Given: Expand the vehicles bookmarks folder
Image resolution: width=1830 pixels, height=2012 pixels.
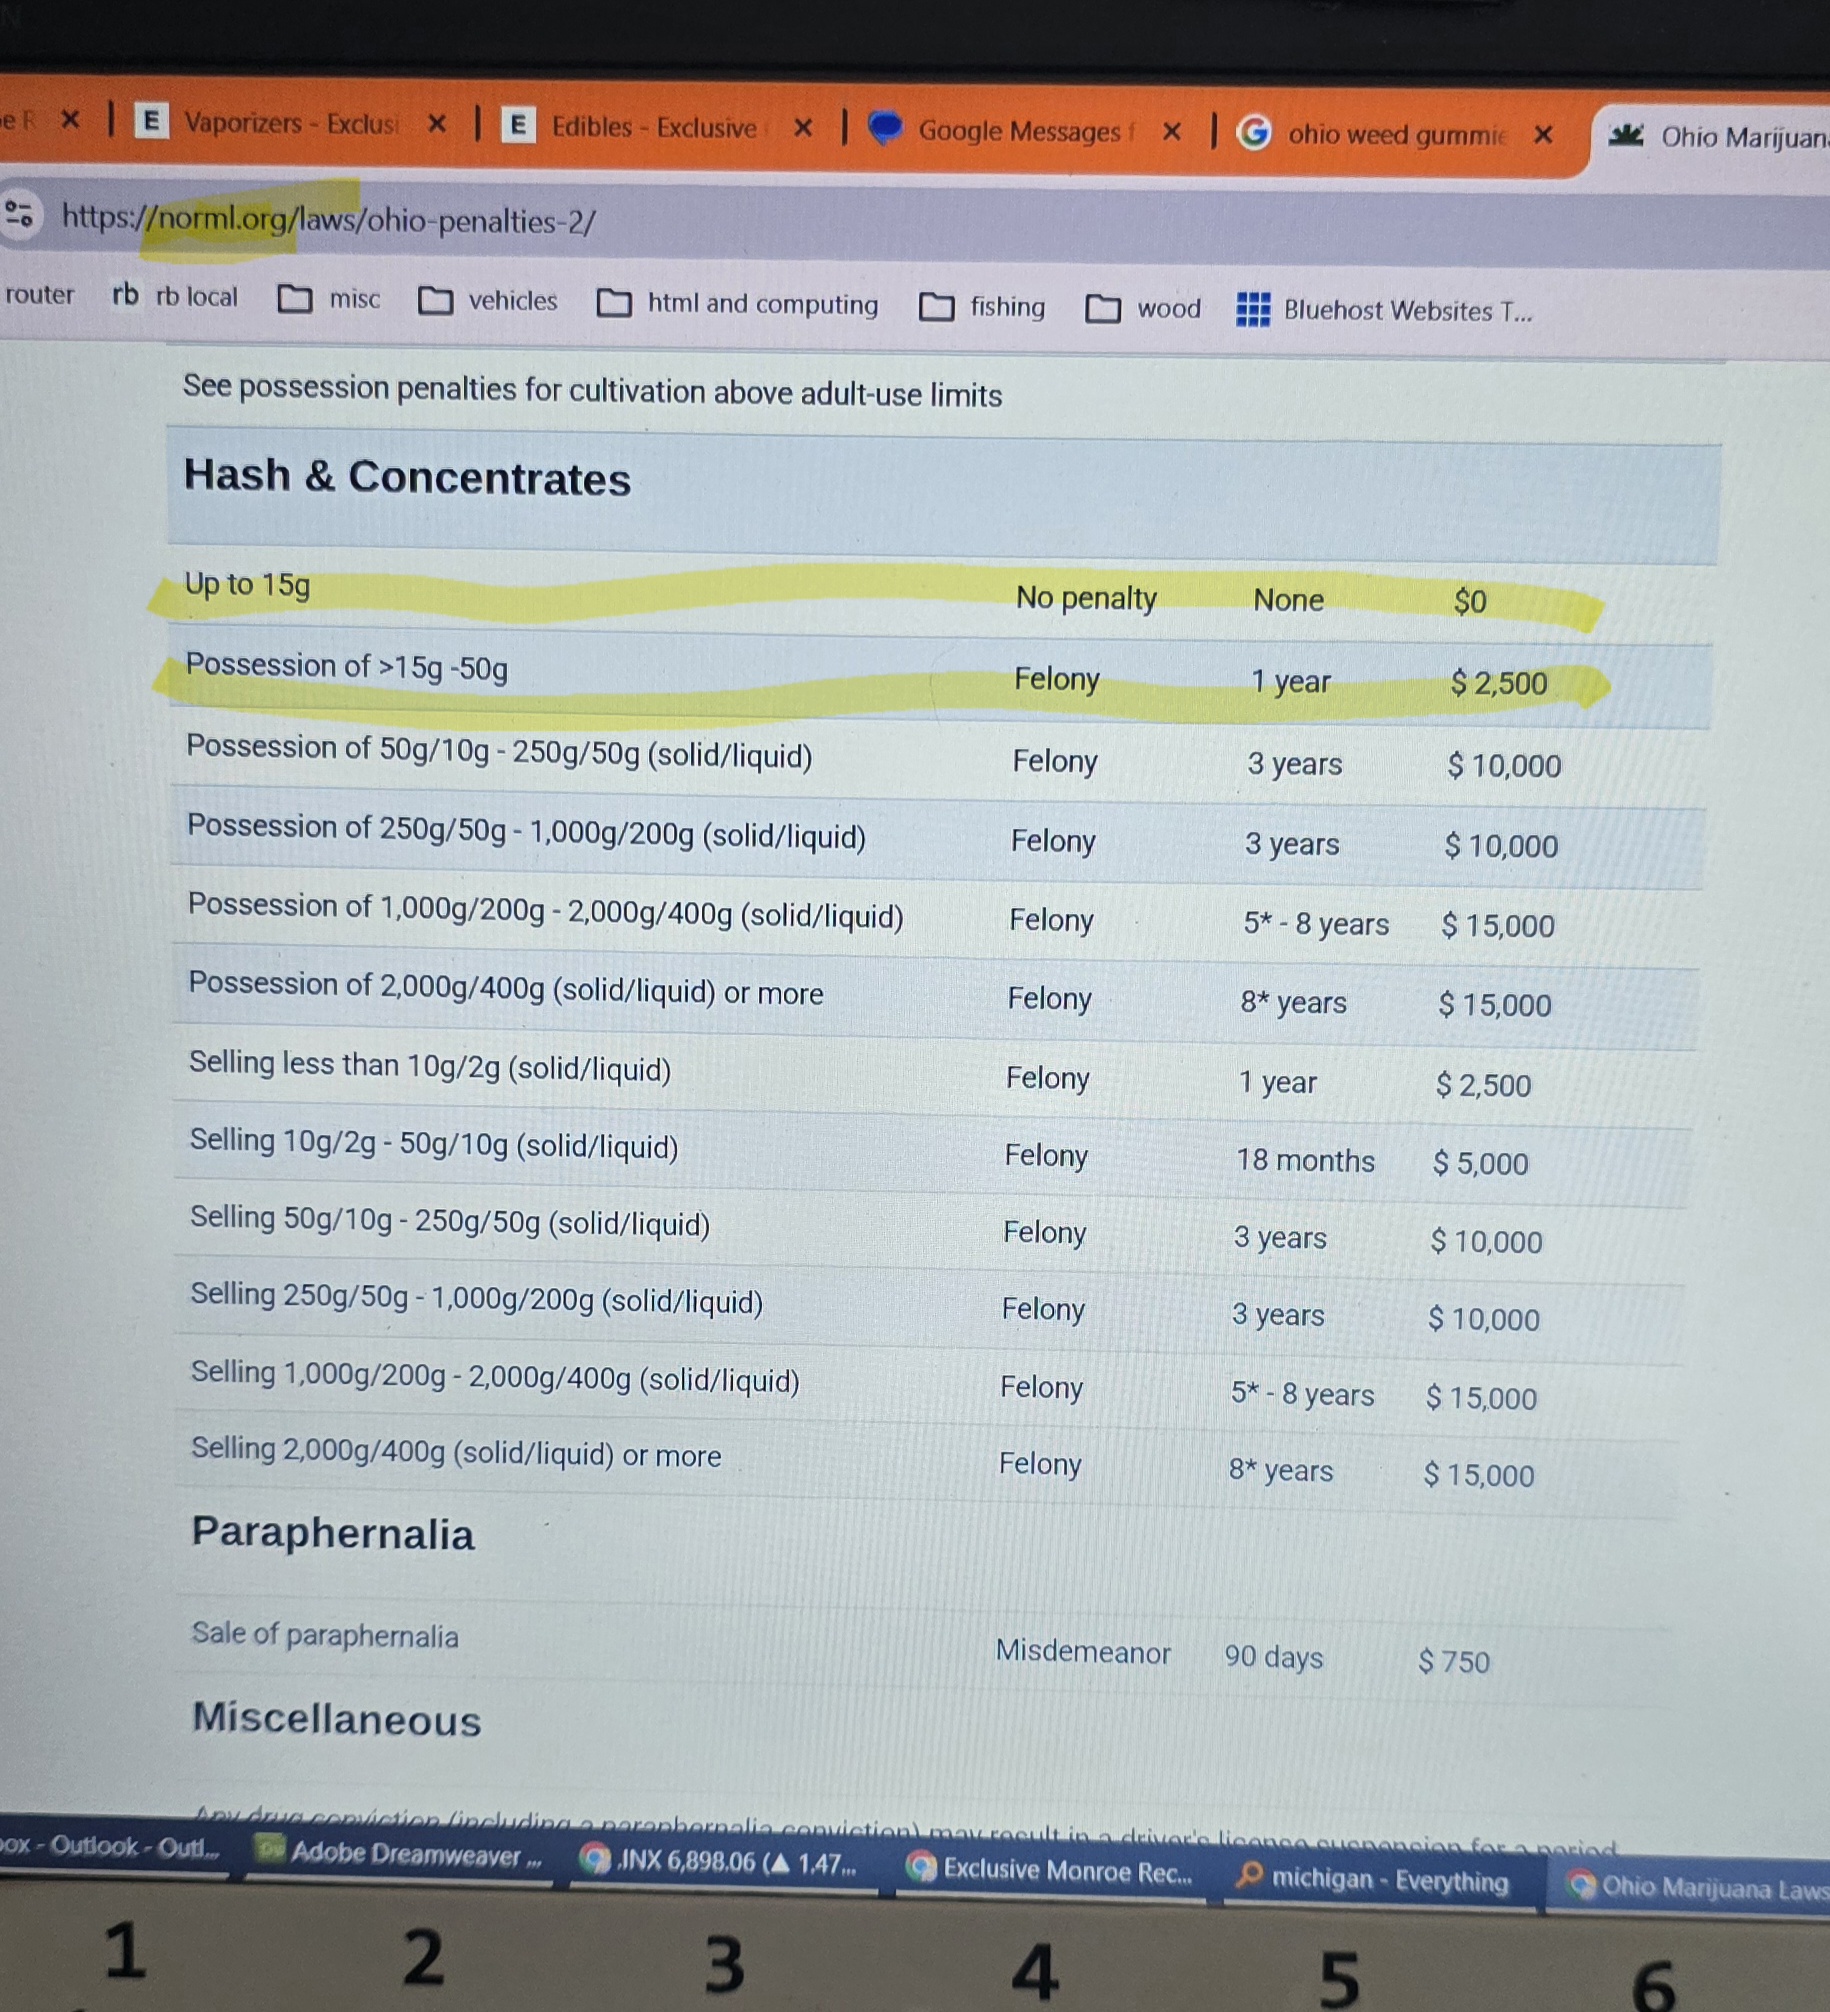Looking at the screenshot, I should 488,301.
